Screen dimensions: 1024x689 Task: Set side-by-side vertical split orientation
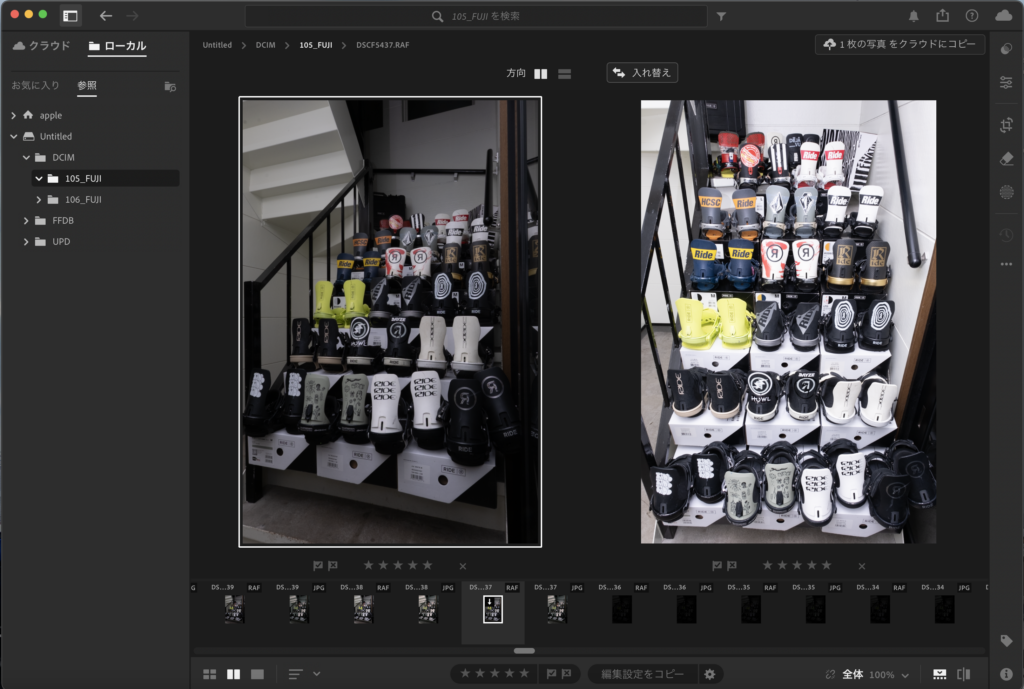541,73
